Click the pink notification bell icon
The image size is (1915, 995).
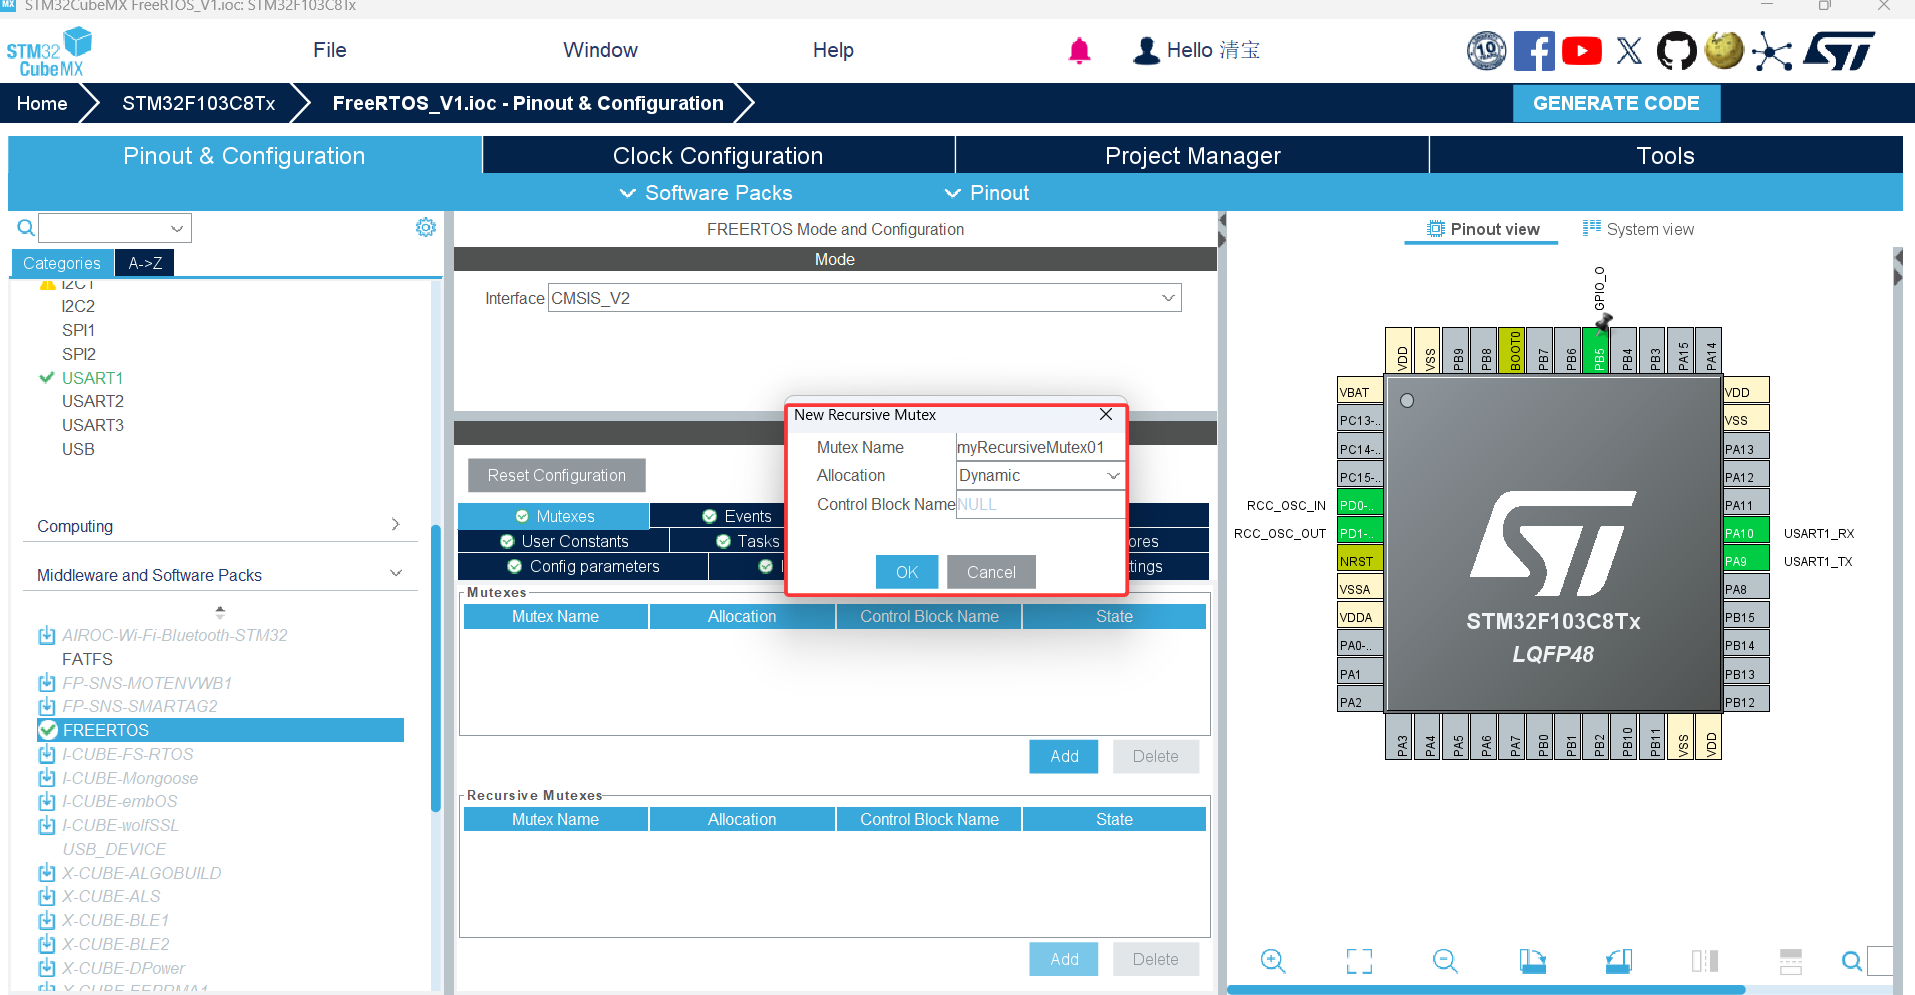1079,50
